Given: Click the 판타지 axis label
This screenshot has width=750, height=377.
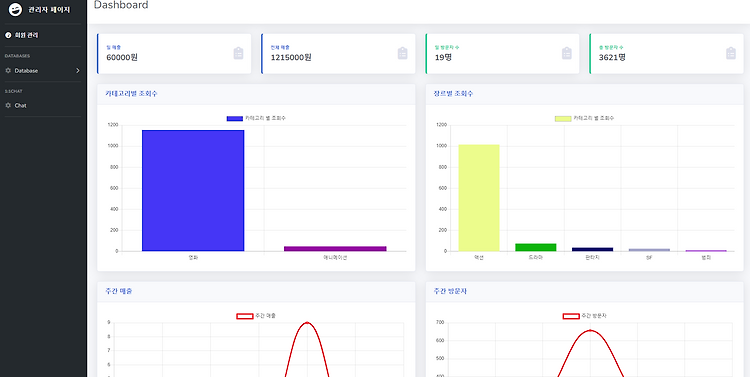Looking at the screenshot, I should [x=593, y=258].
